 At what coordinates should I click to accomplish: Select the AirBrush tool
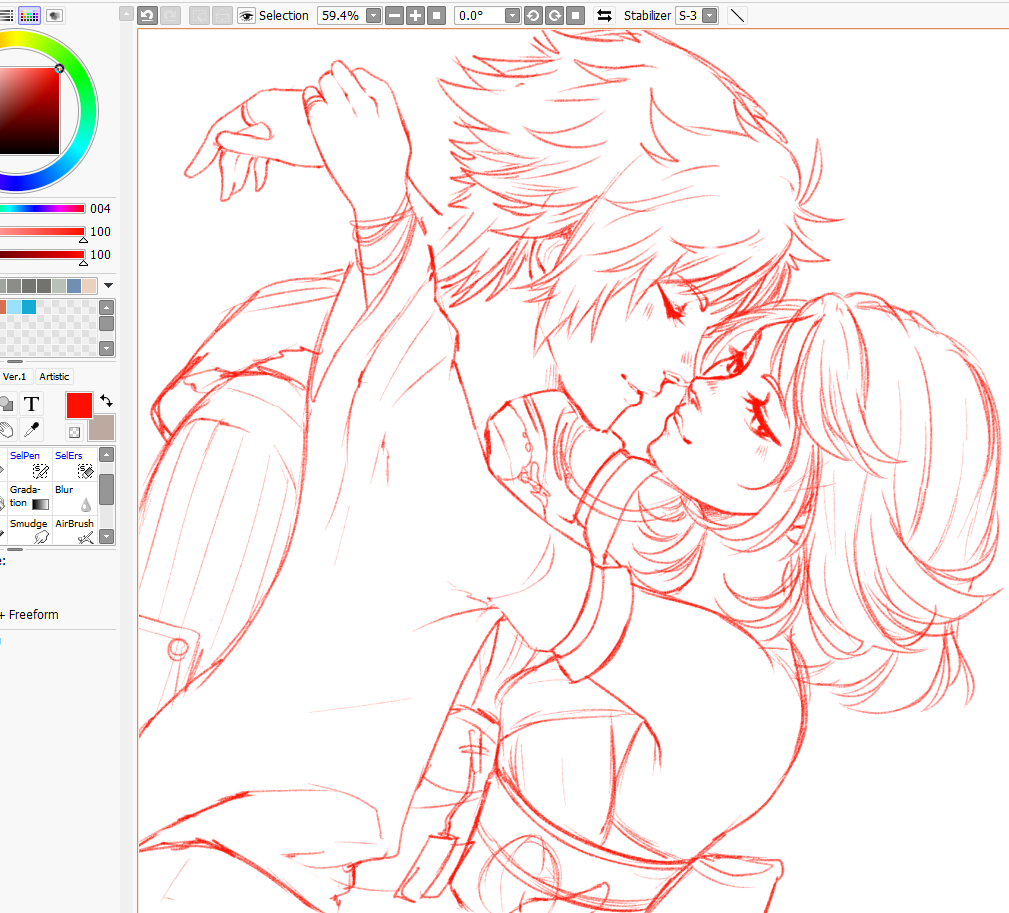(x=74, y=531)
